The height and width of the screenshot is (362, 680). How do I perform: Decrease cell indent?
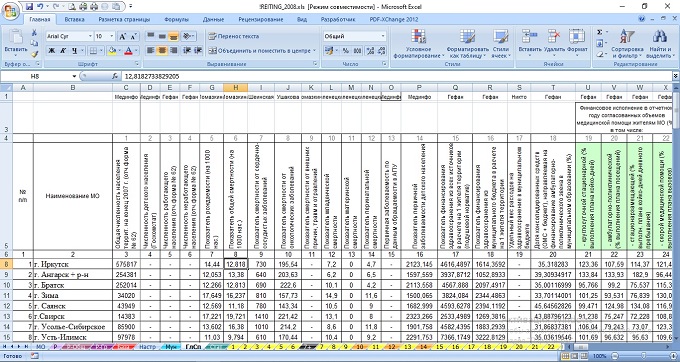click(187, 51)
